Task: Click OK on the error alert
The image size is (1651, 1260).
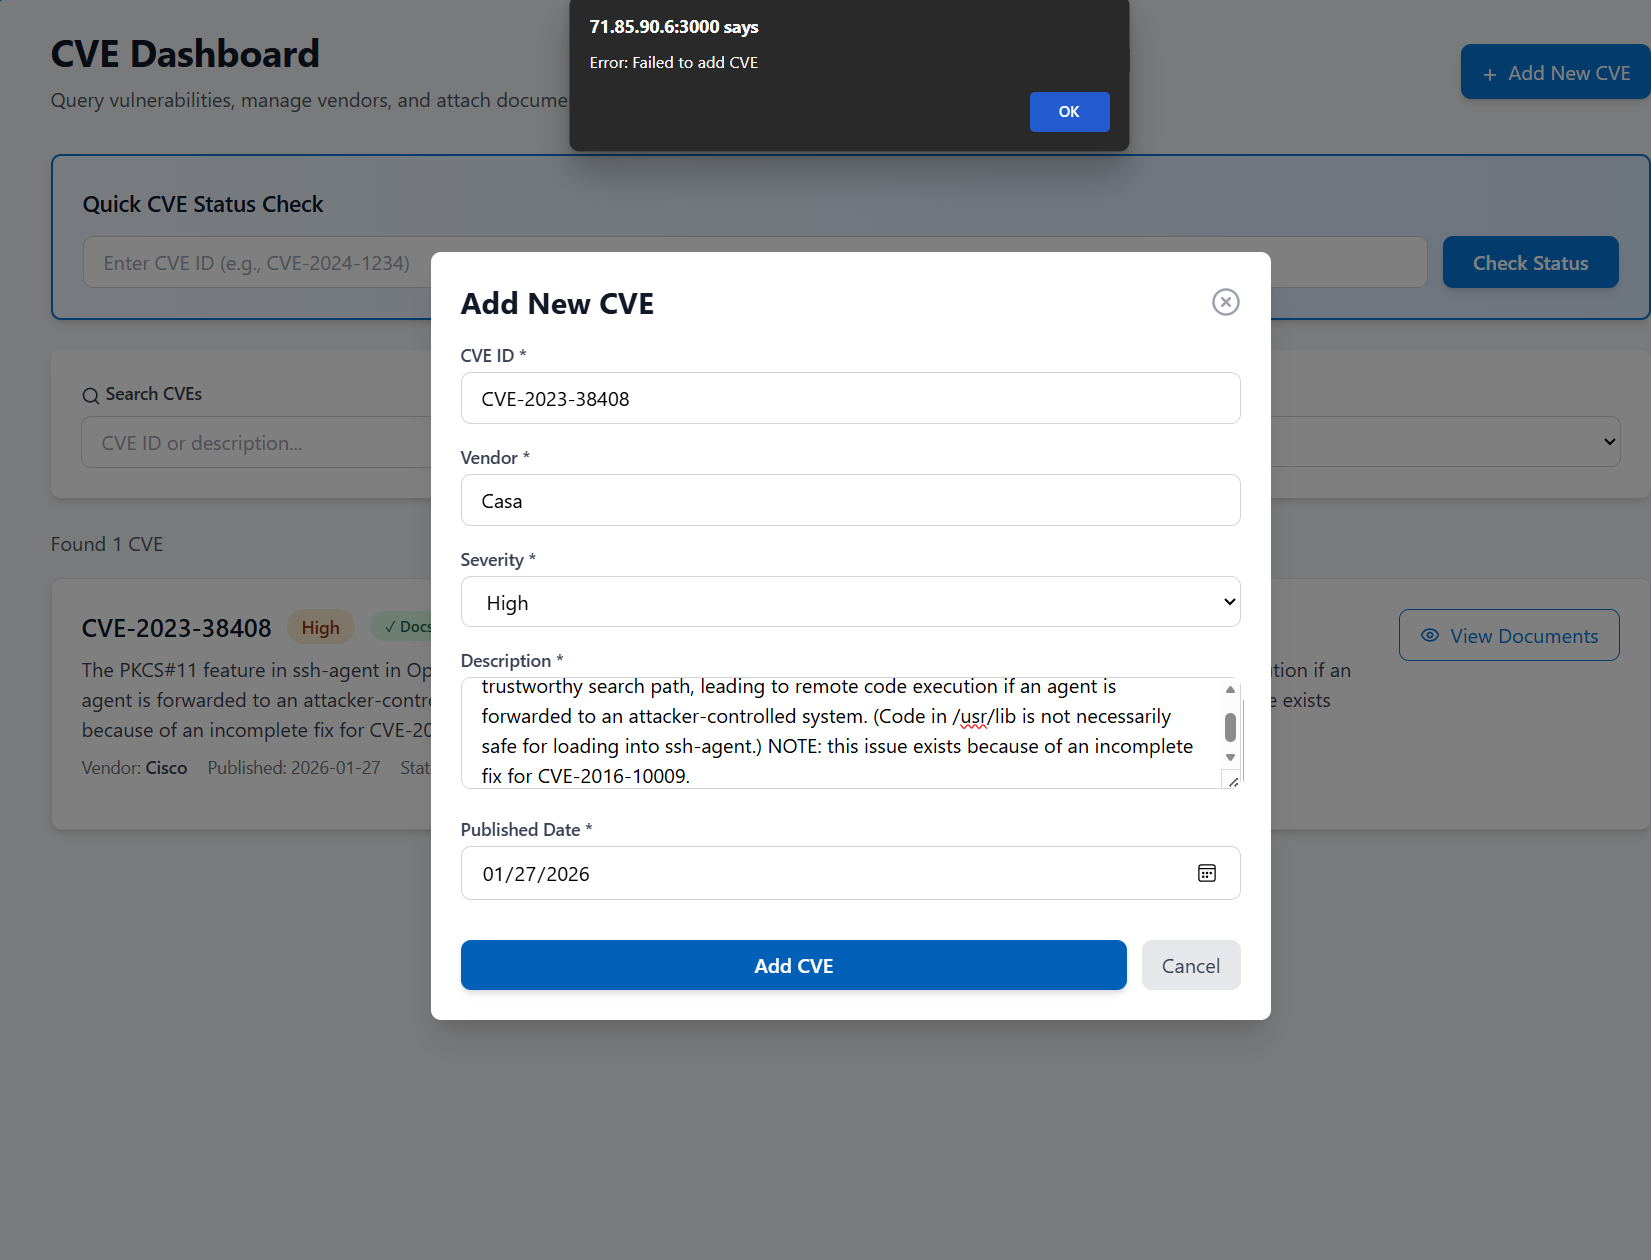Action: coord(1069,112)
